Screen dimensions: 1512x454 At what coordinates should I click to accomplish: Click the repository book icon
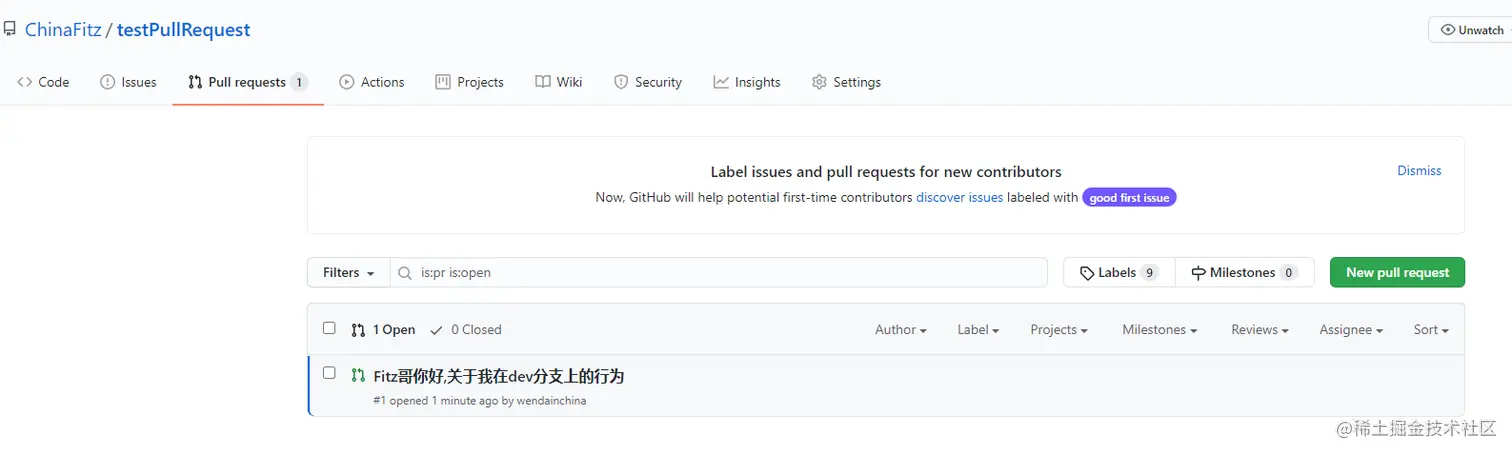9,30
